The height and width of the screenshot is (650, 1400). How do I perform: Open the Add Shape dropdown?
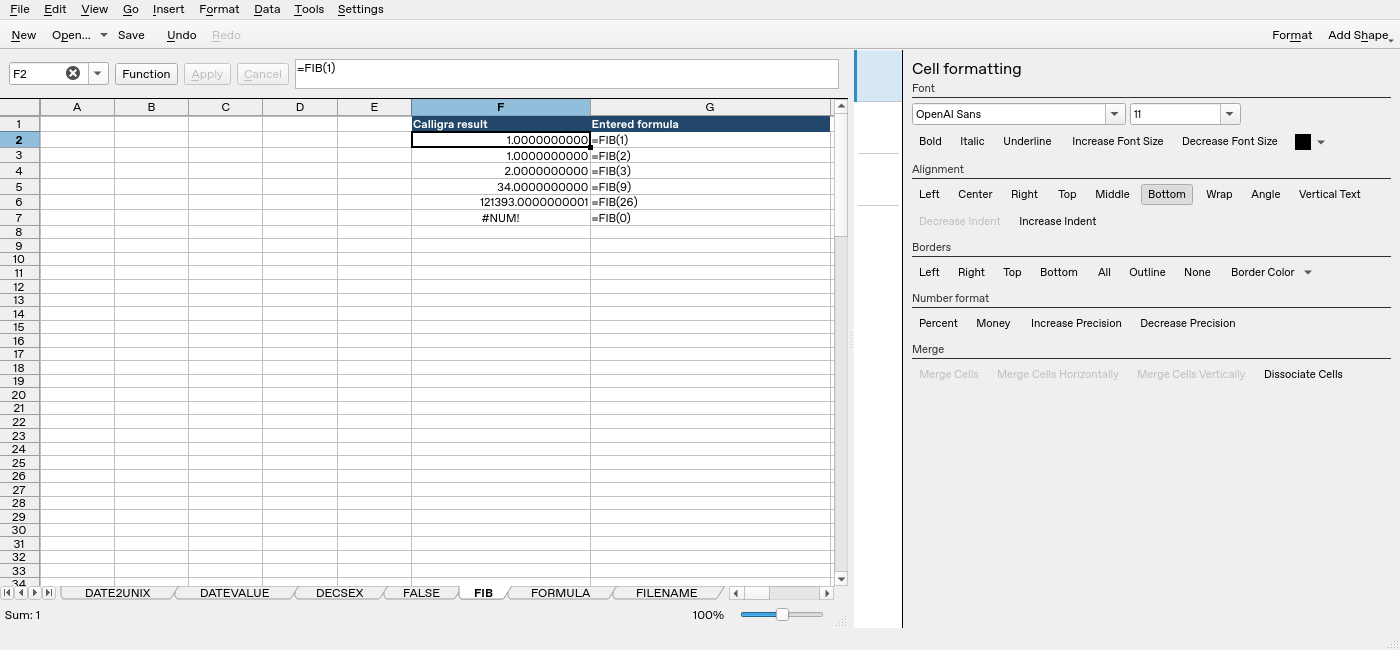[1360, 35]
